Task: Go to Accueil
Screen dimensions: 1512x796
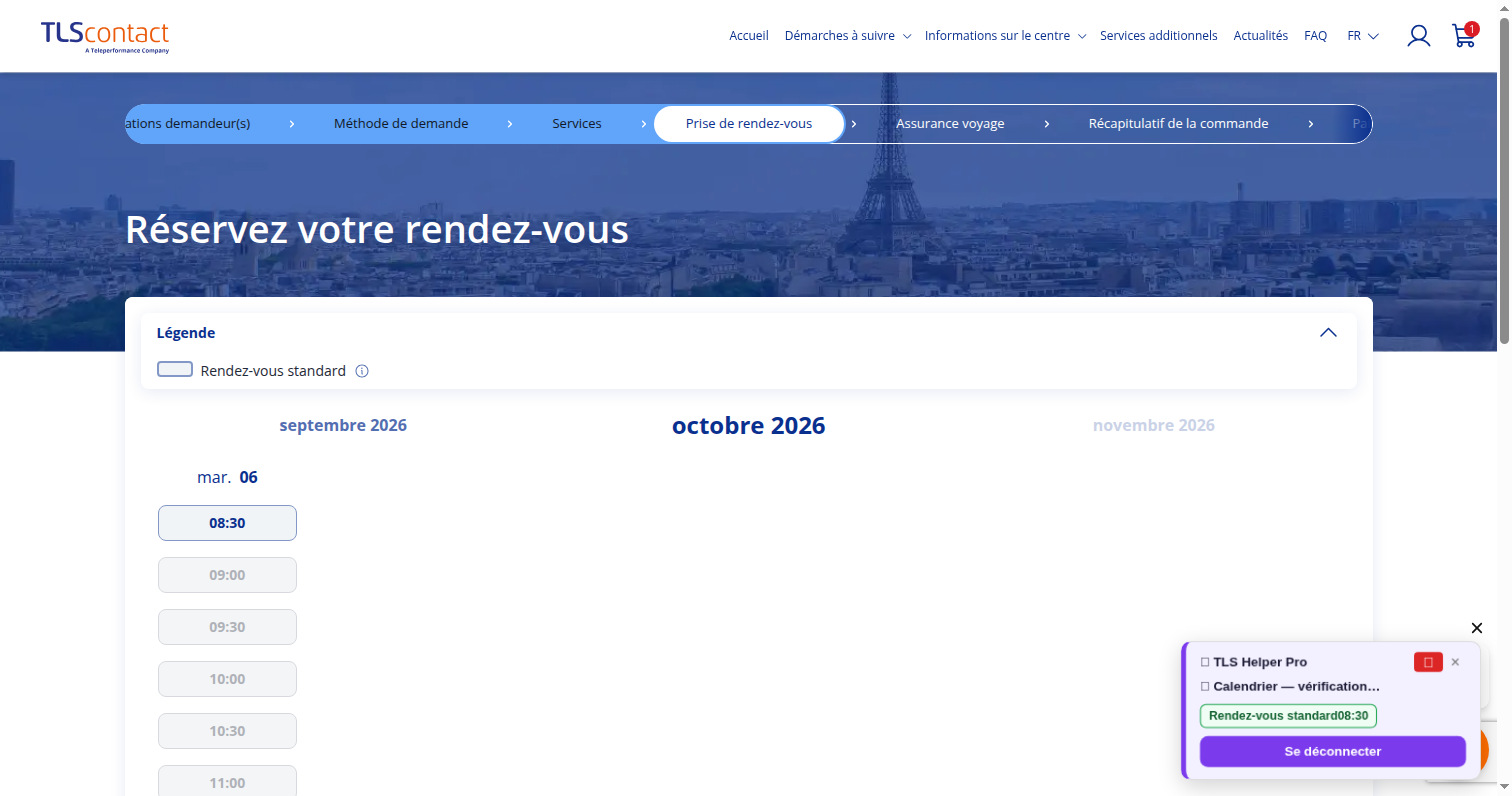Action: [749, 36]
